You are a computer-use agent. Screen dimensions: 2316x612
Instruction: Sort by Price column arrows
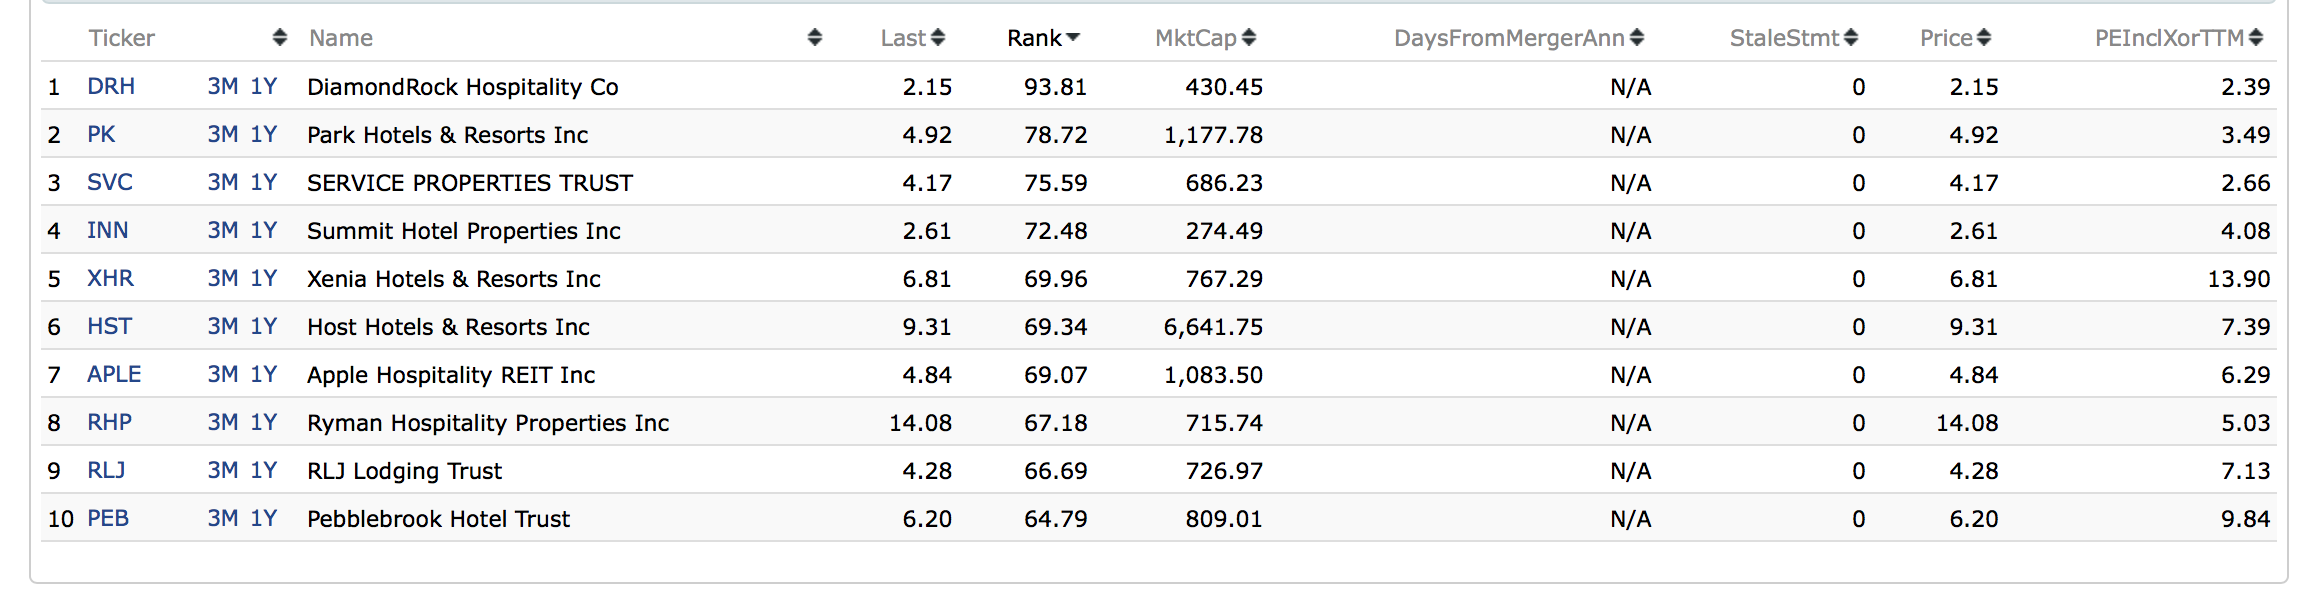[1983, 38]
